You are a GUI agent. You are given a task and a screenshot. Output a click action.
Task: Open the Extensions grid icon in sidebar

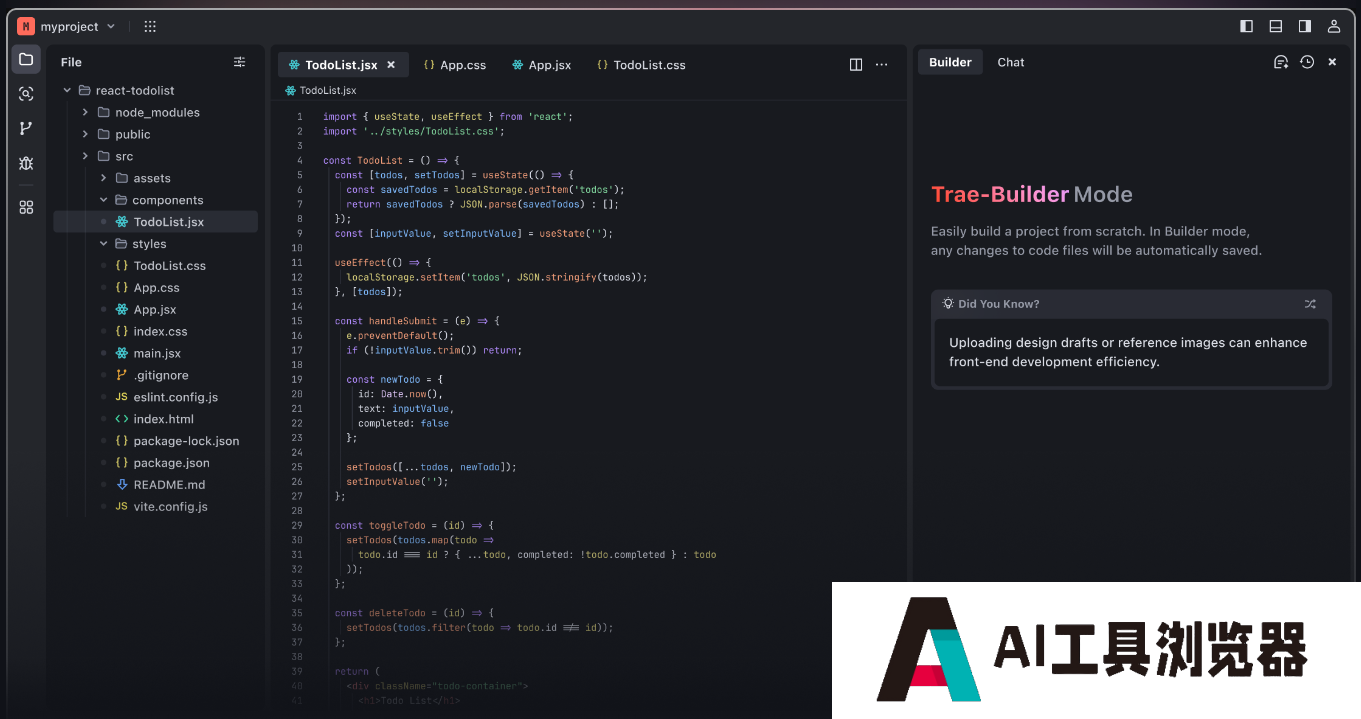point(26,207)
